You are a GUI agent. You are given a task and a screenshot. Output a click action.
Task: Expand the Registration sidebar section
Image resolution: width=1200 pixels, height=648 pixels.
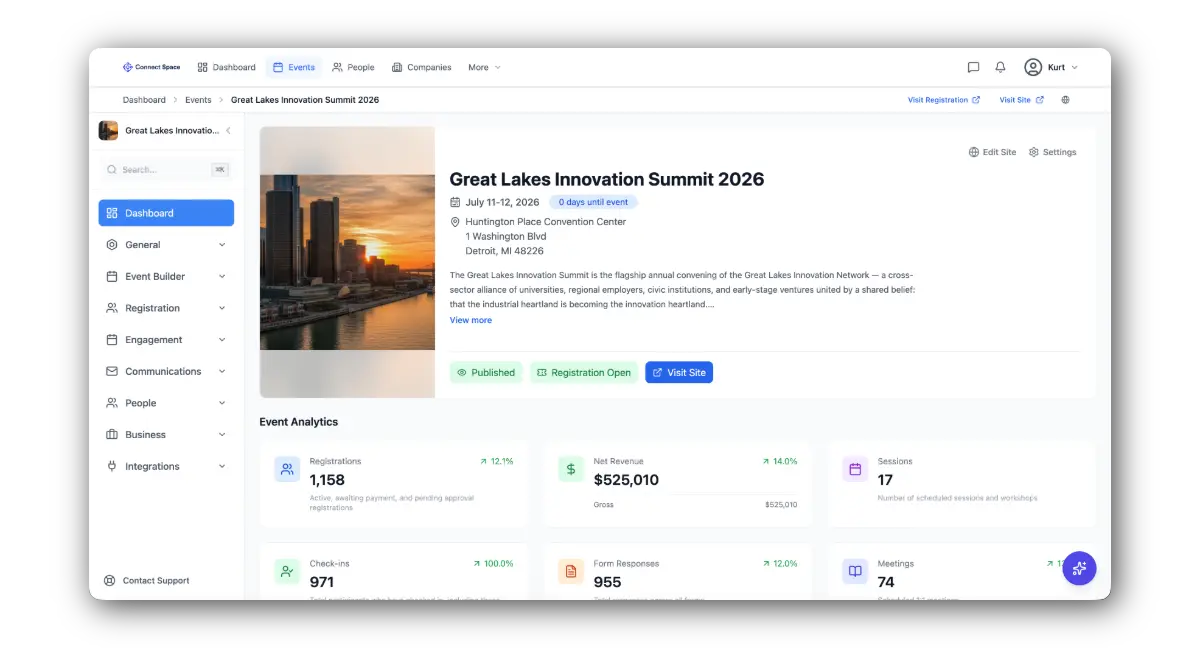[166, 308]
